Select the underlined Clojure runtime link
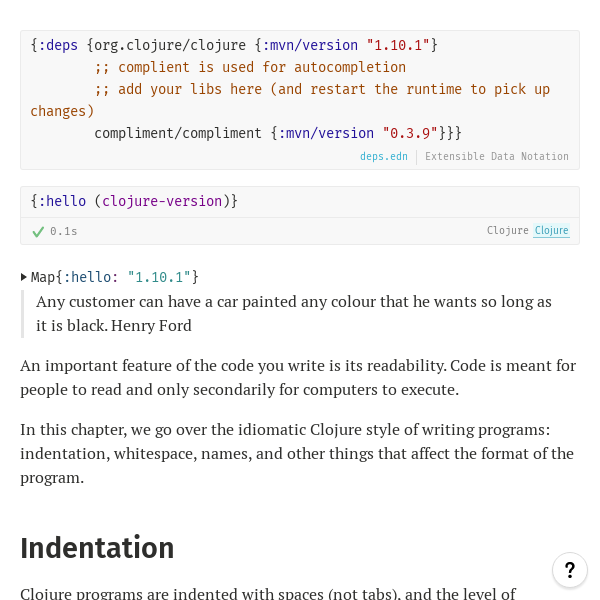The image size is (600, 600). 551,230
